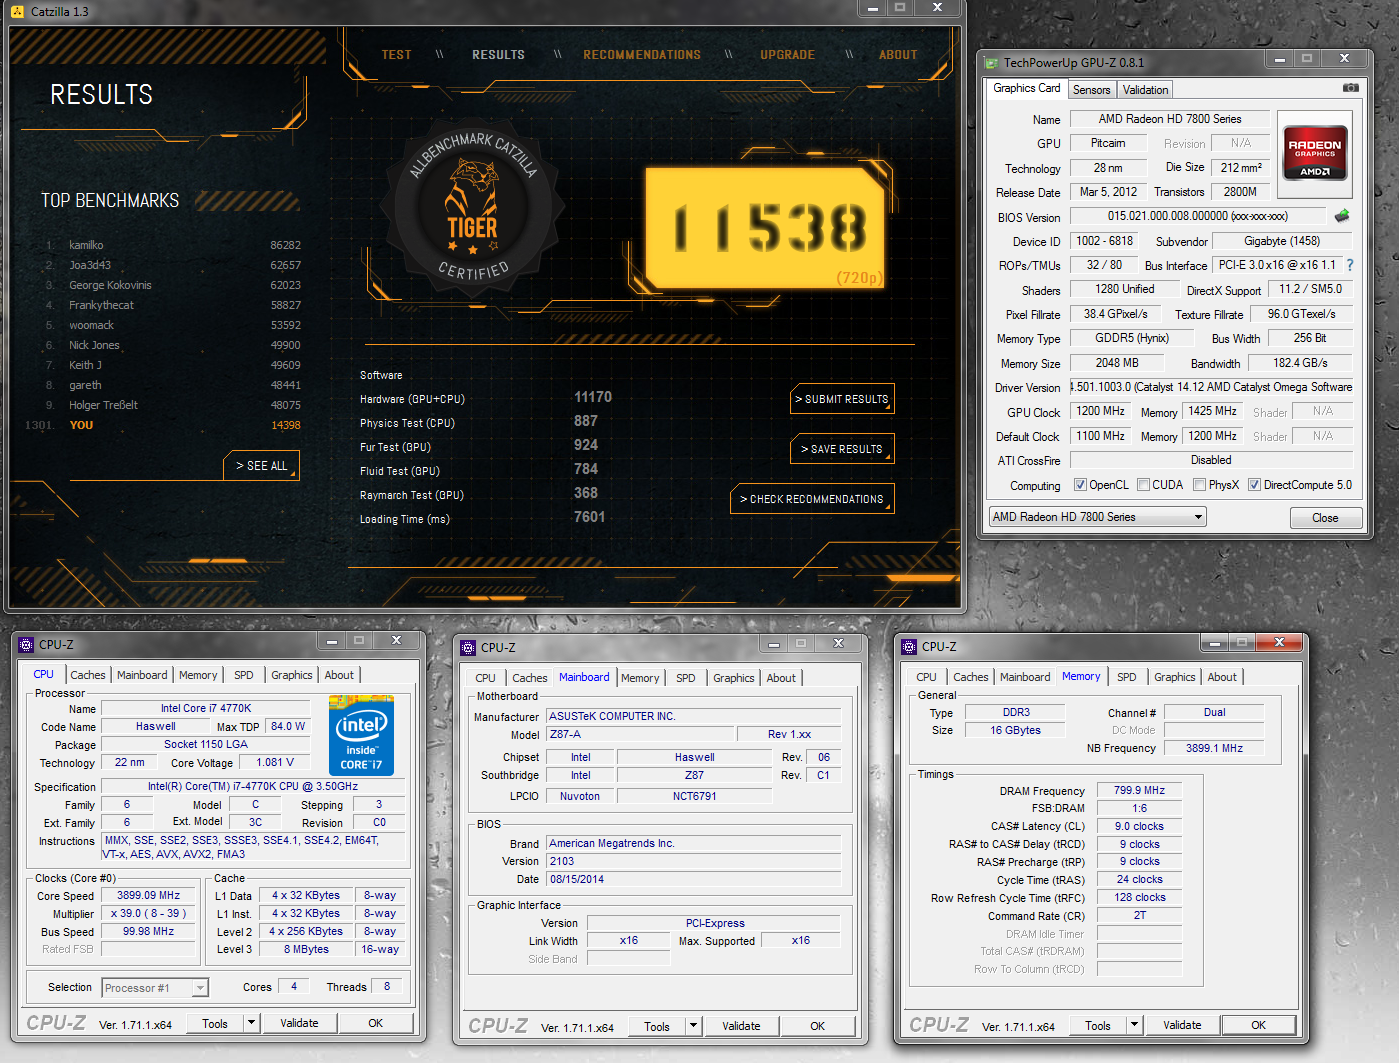Toggle the CUDA checkbox in GPU-Z
This screenshot has width=1399, height=1063.
(x=1143, y=485)
